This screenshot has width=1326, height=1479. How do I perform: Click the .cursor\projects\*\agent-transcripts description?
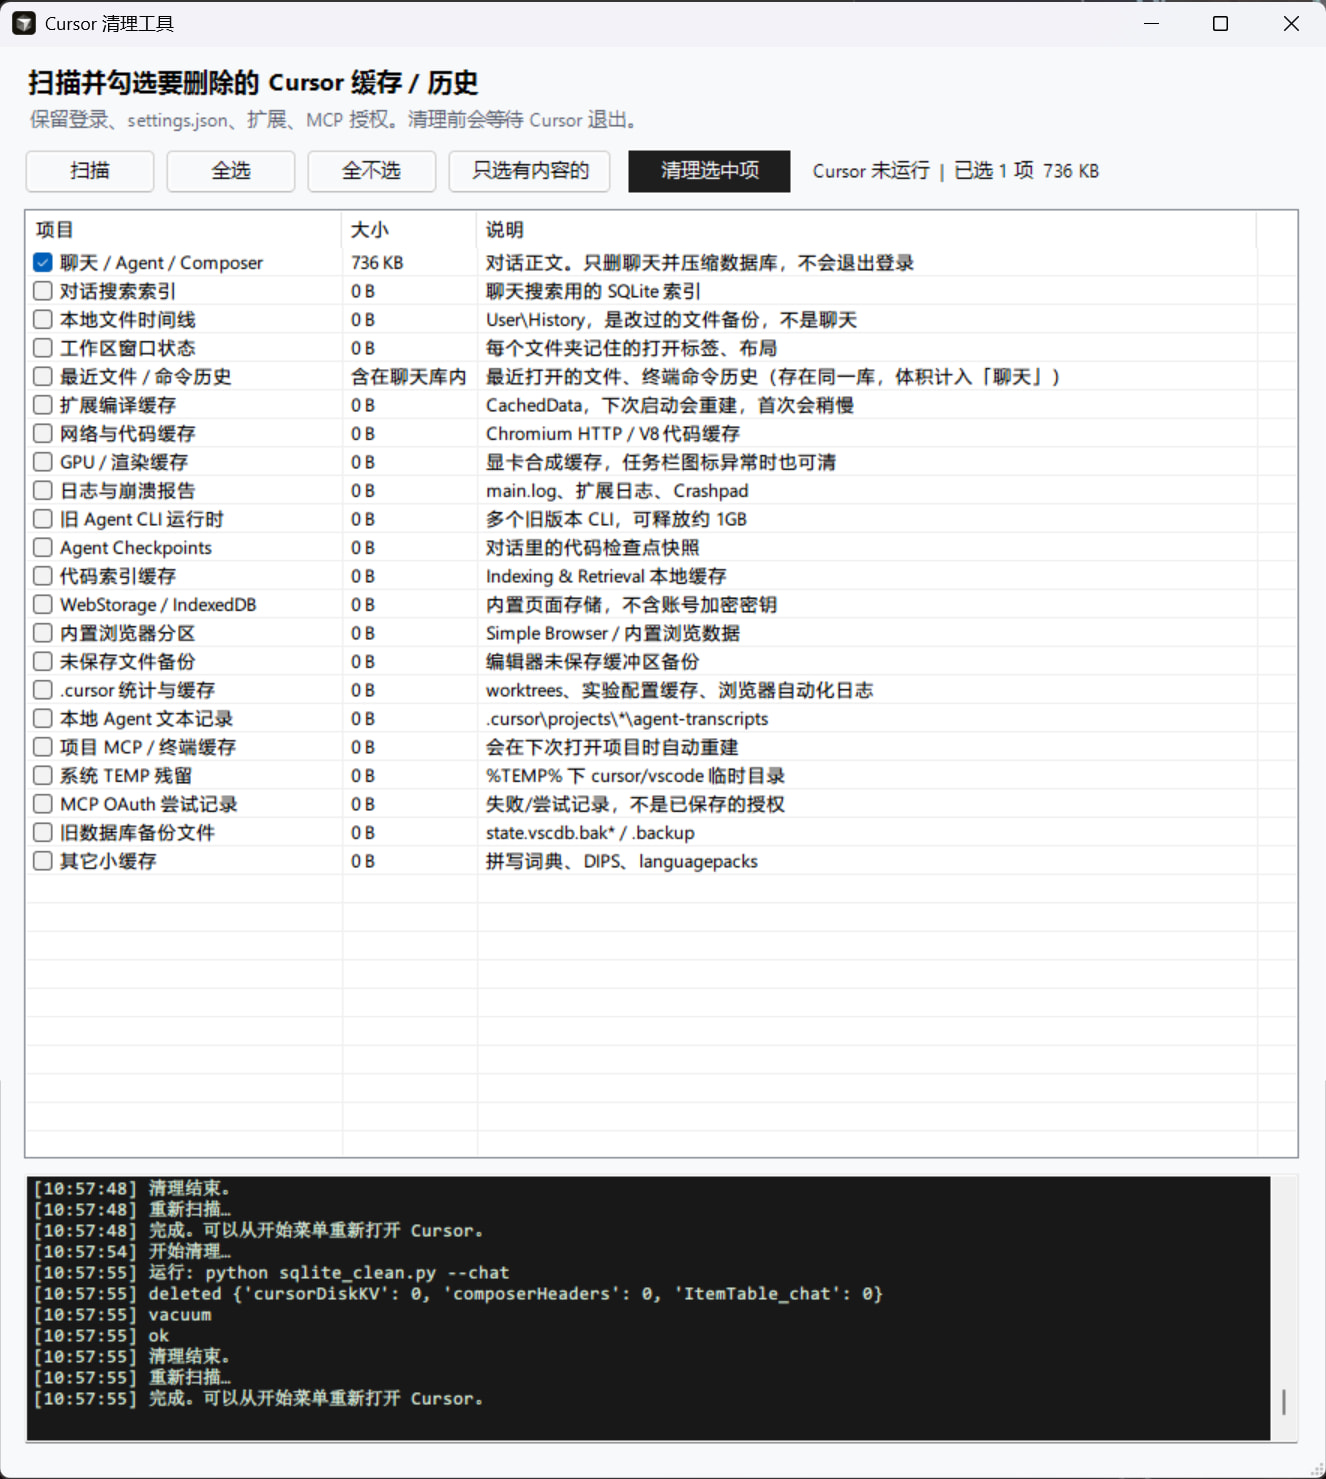pyautogui.click(x=627, y=719)
